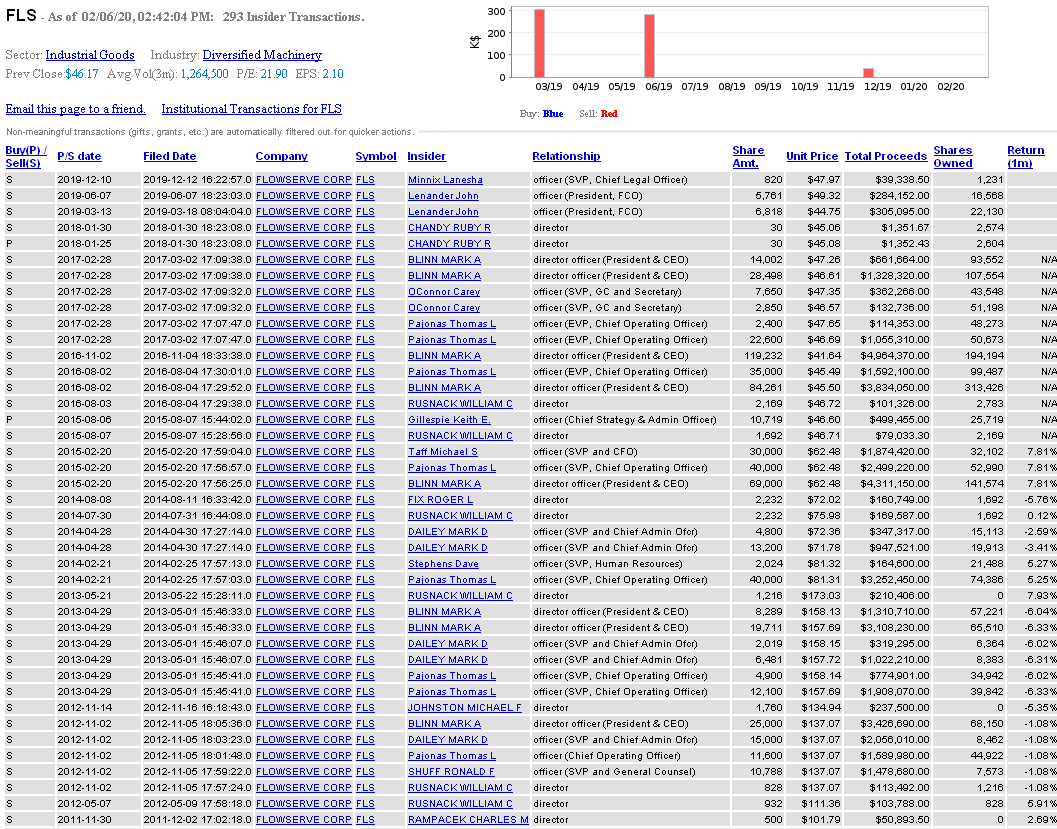Select relationship text 'officer (SVP, Human Resources)'
Image resolution: width=1057 pixels, height=829 pixels.
[x=607, y=563]
